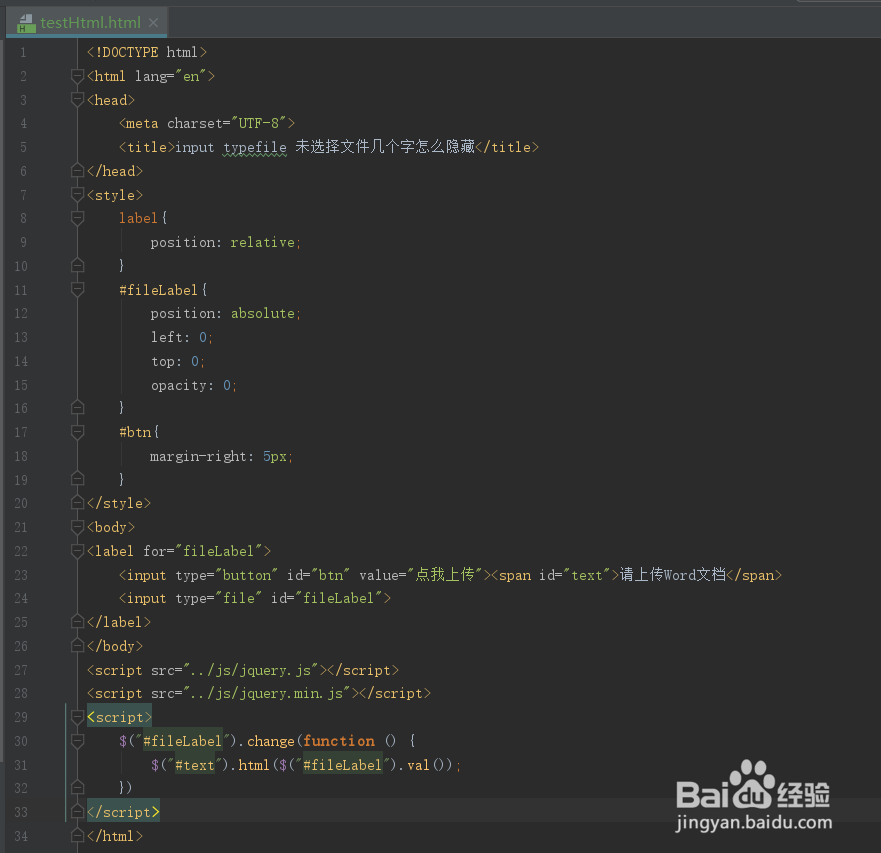Click the top: 0 declaration
Viewport: 881px width, 853px height.
pyautogui.click(x=177, y=361)
